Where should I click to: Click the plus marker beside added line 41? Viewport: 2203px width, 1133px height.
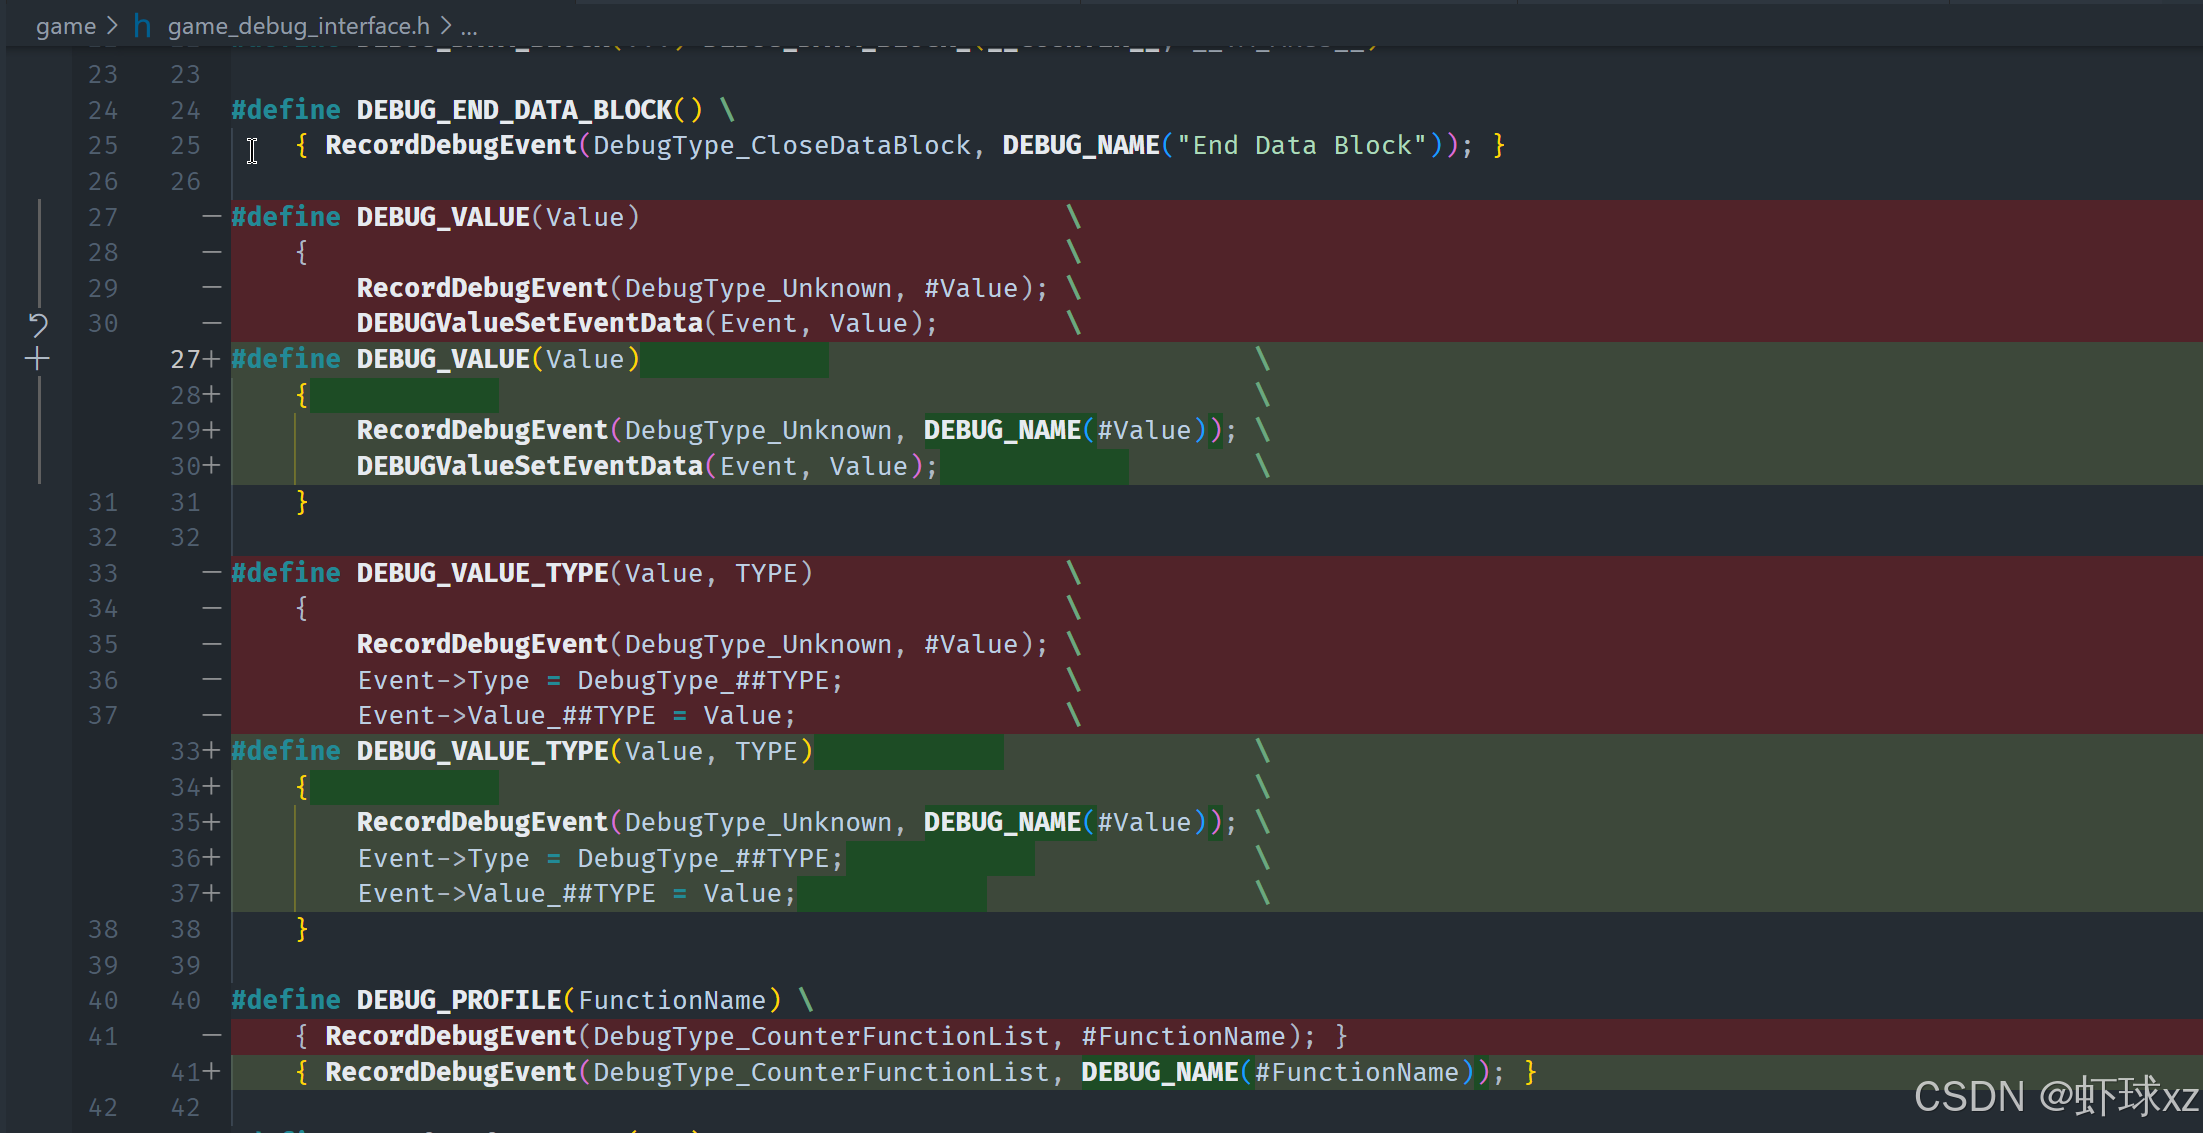point(210,1072)
